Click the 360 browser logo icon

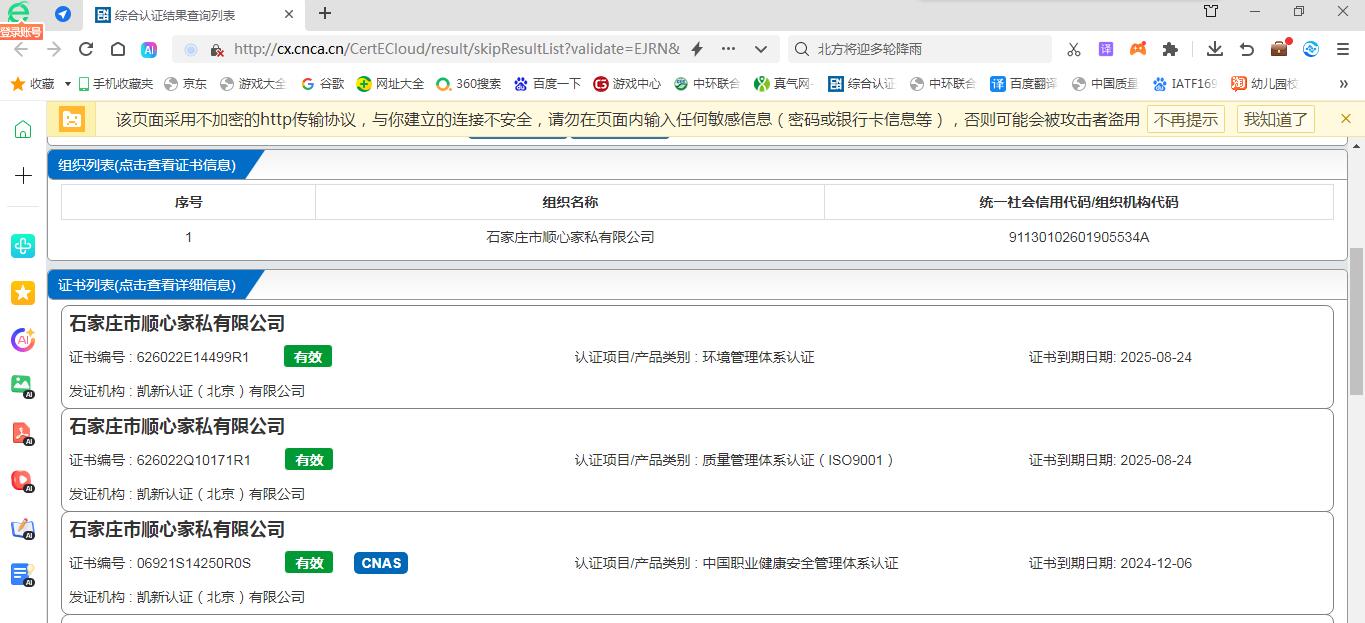[x=18, y=13]
